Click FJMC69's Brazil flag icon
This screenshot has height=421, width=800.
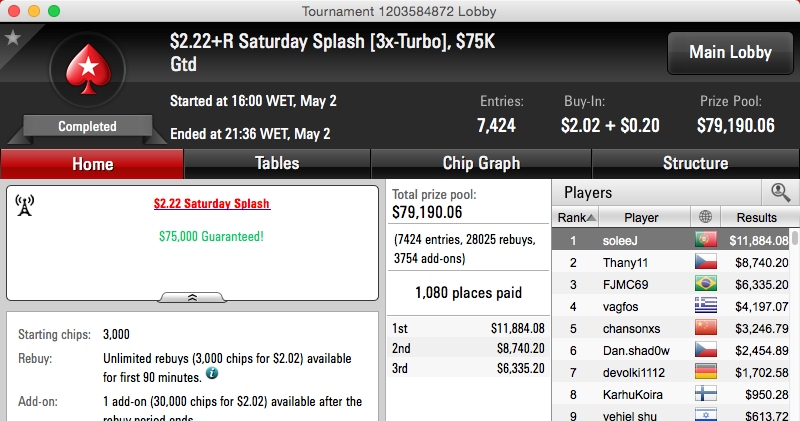[x=706, y=284]
